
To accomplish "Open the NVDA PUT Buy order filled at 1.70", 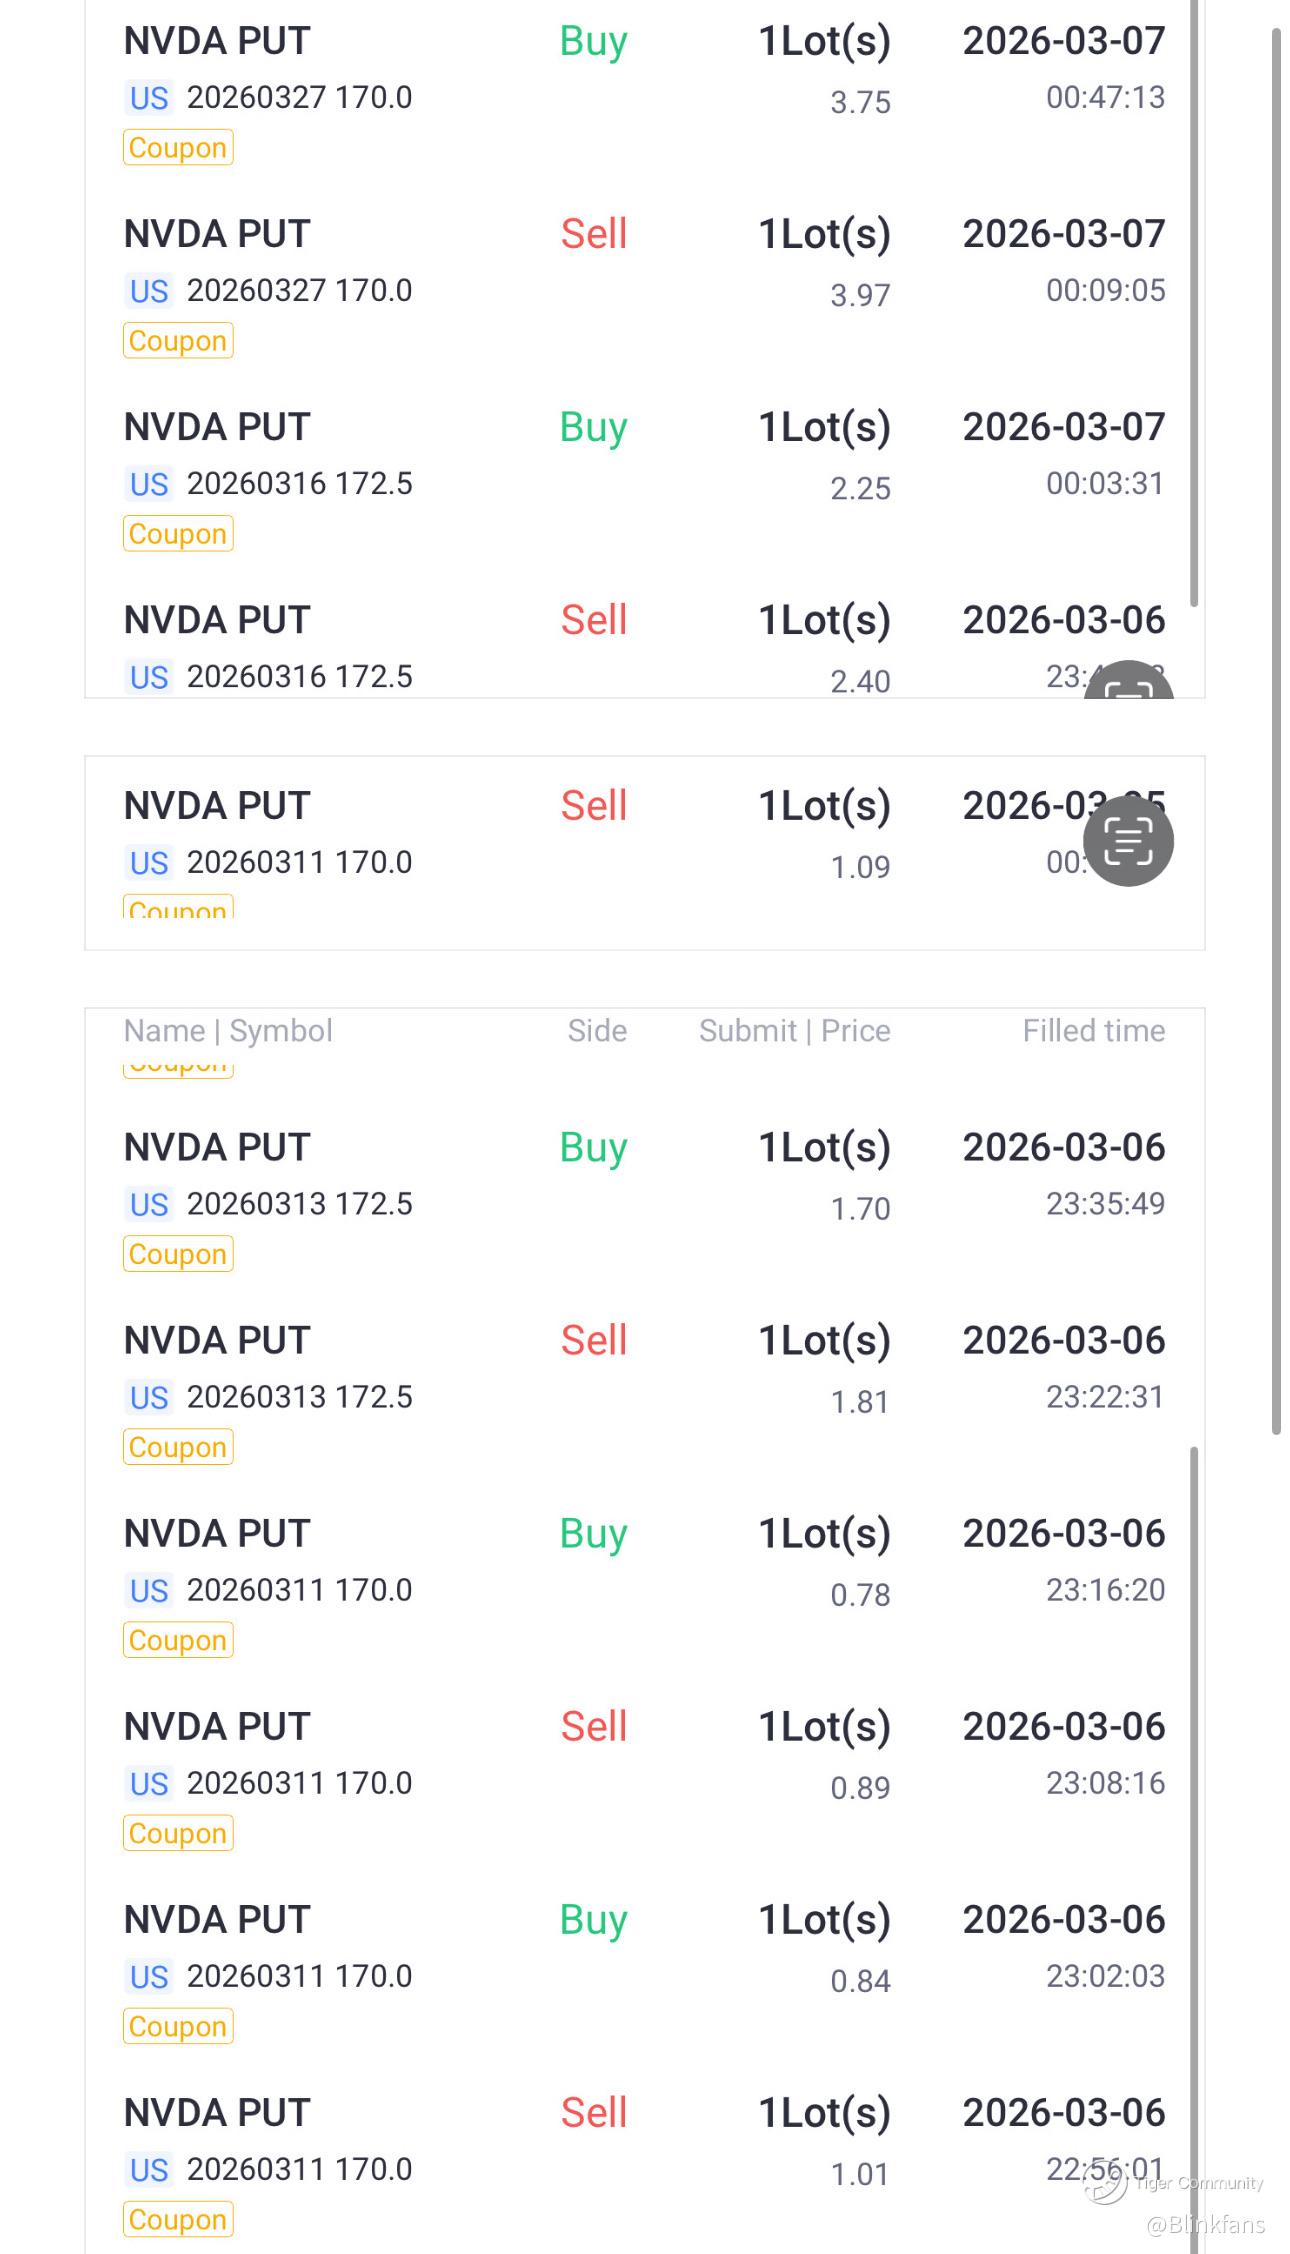I will point(640,1176).
